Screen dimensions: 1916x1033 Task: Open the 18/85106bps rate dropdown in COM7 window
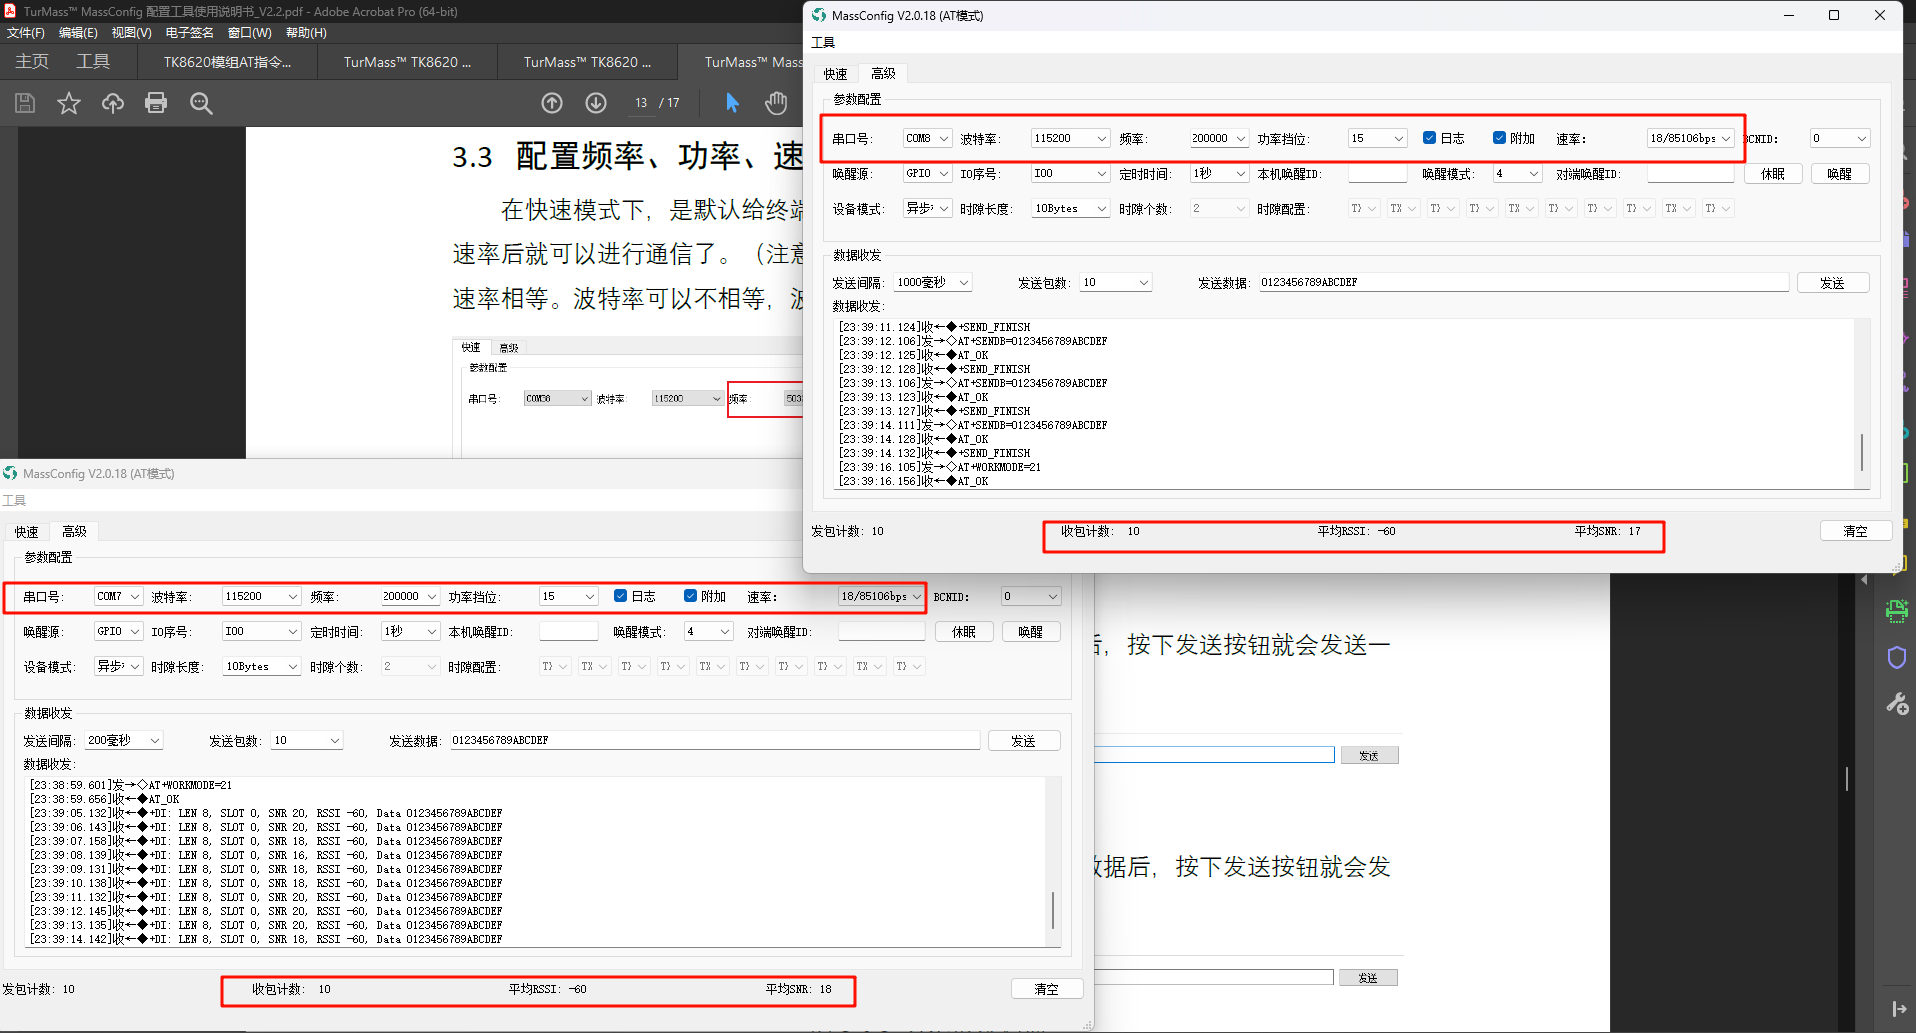[881, 596]
